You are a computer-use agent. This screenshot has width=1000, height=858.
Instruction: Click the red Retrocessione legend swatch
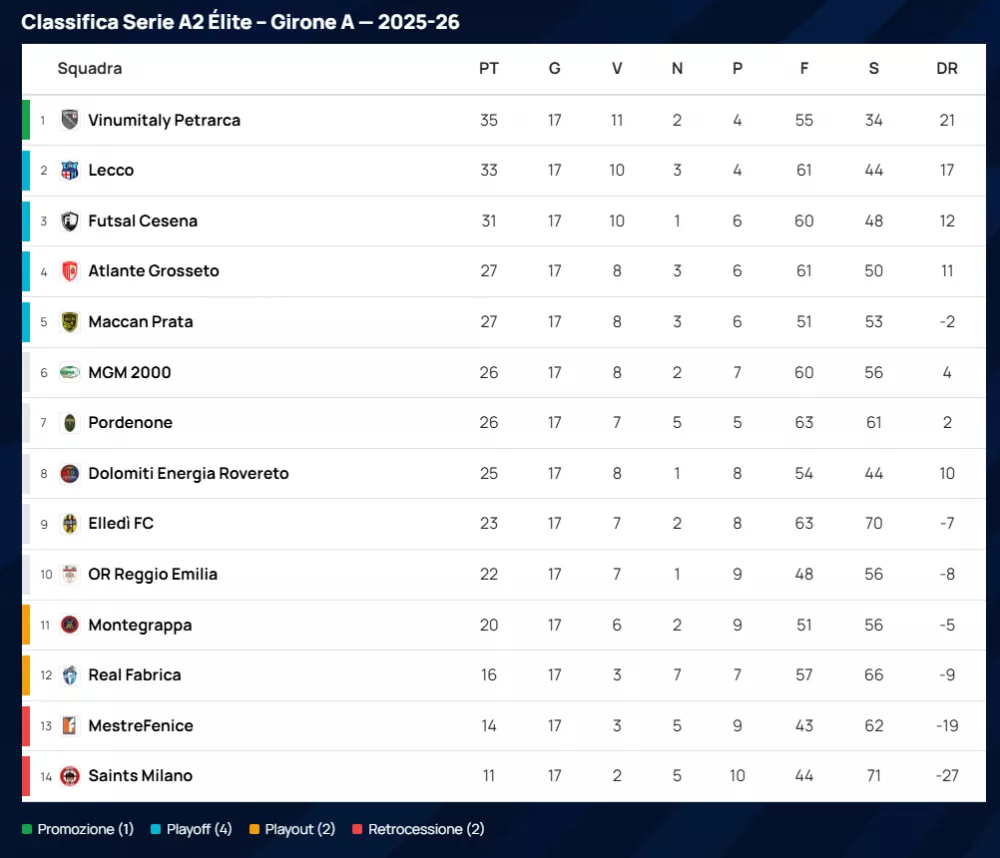point(357,829)
